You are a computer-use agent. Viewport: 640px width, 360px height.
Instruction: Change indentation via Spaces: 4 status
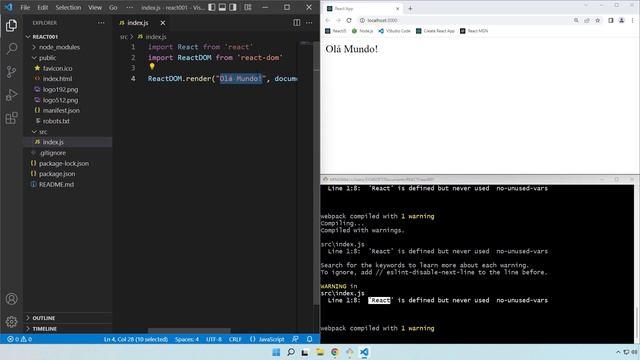point(187,339)
